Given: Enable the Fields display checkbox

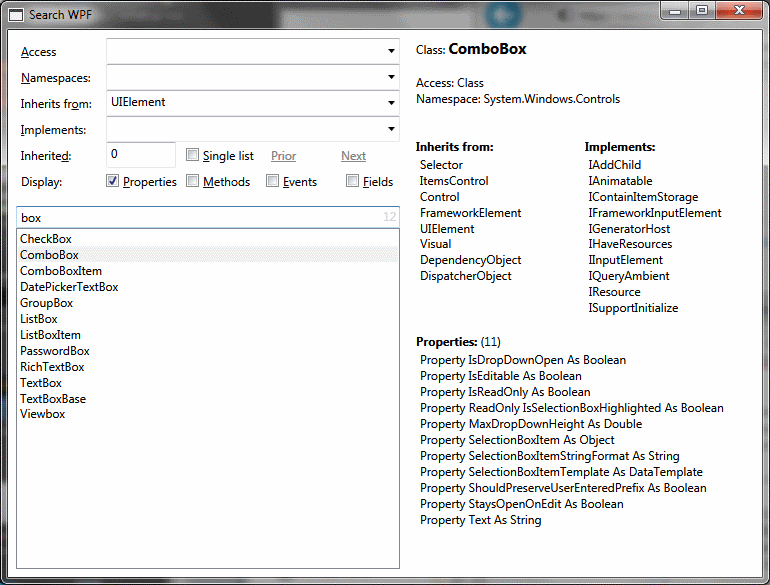Looking at the screenshot, I should coord(352,181).
